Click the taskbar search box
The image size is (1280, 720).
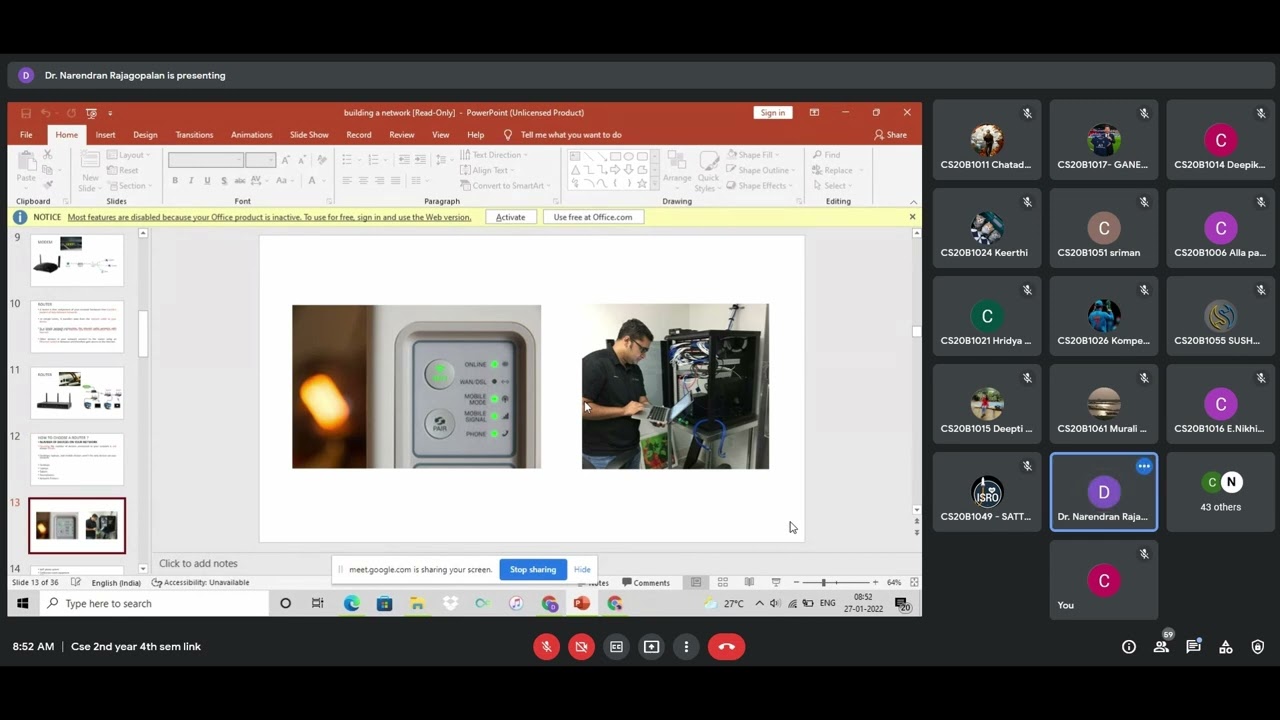click(x=154, y=604)
